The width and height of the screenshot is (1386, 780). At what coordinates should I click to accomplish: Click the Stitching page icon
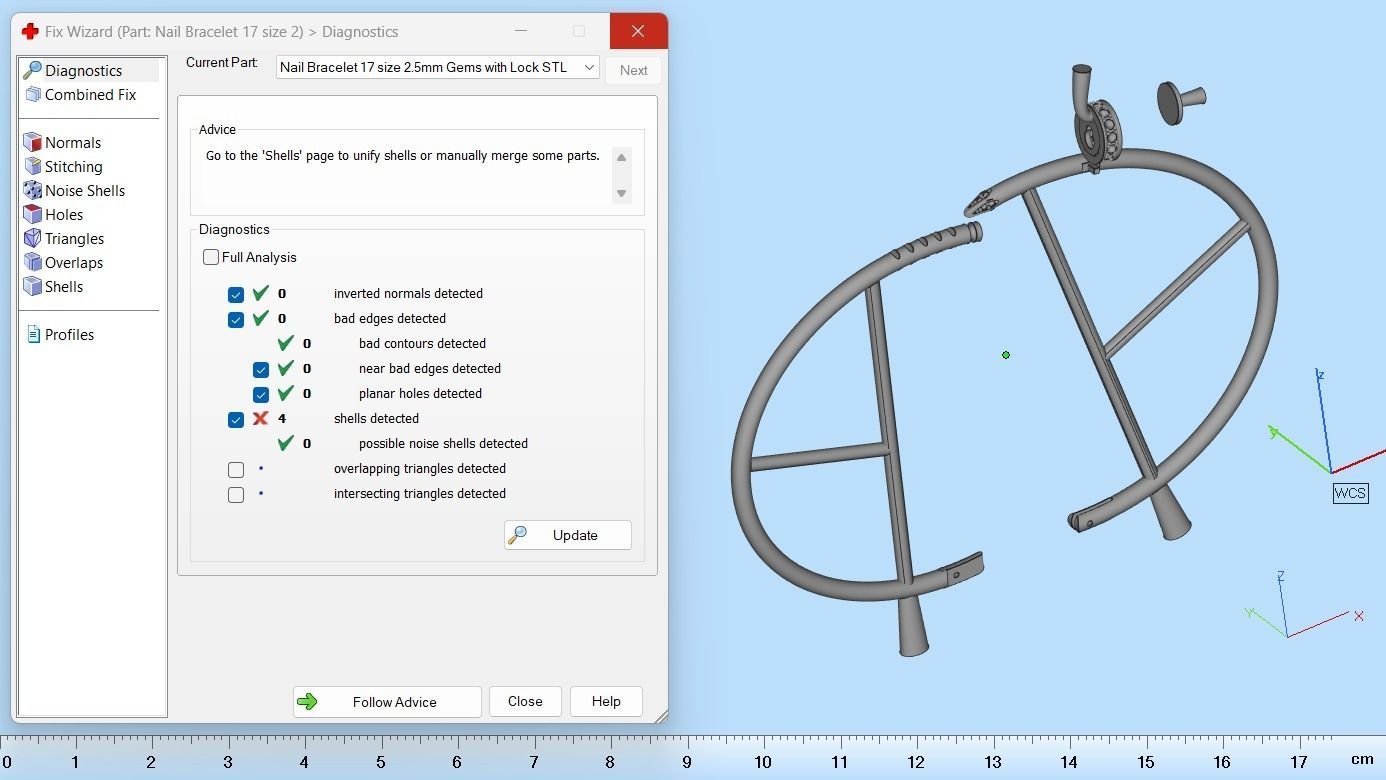point(32,166)
